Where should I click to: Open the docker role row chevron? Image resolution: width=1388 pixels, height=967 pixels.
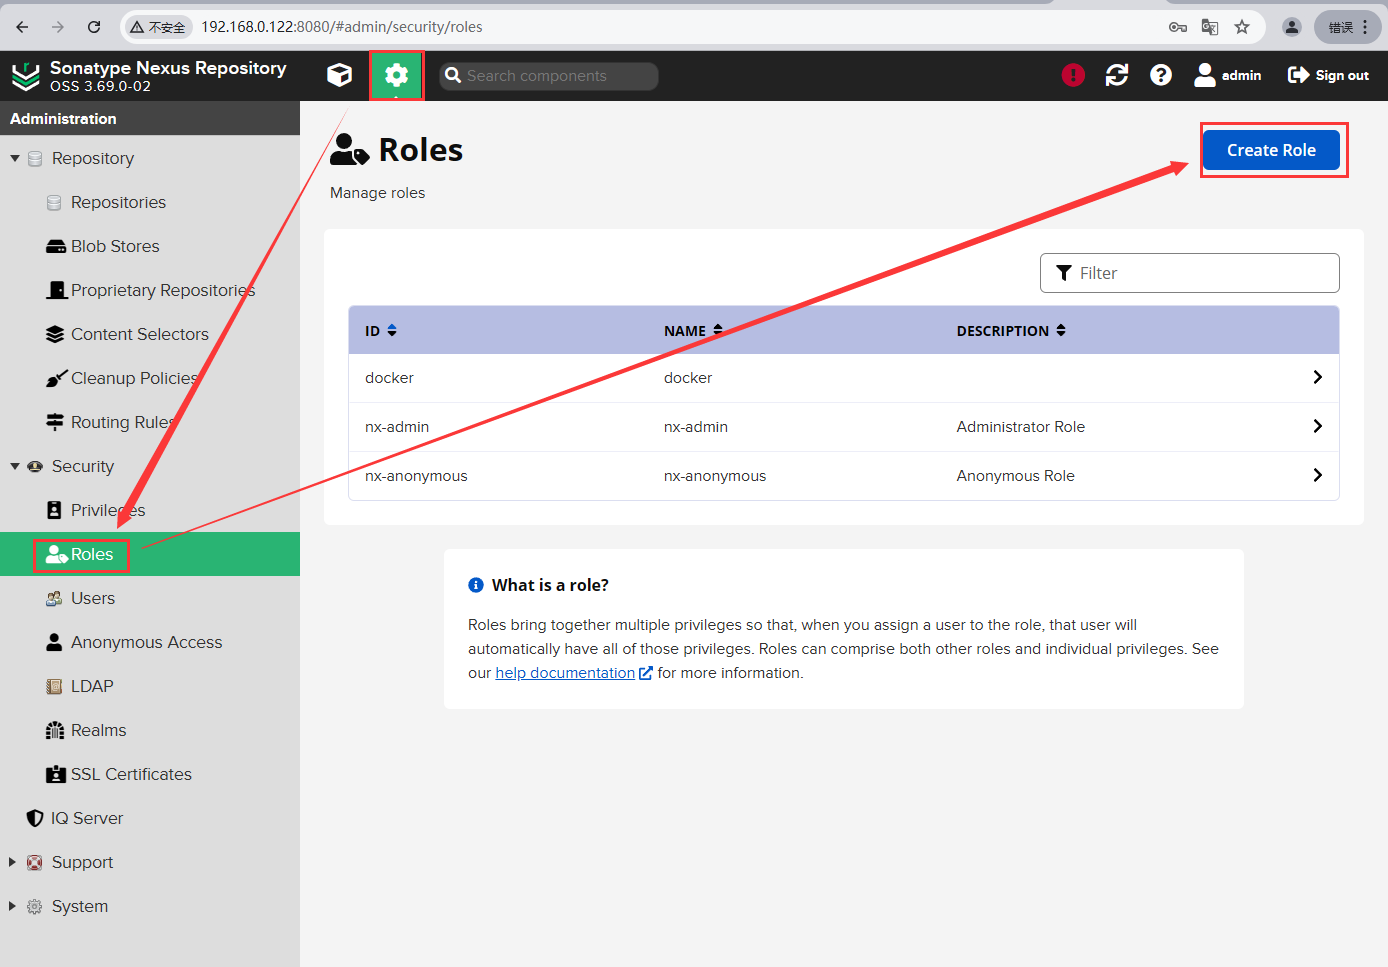(x=1317, y=377)
